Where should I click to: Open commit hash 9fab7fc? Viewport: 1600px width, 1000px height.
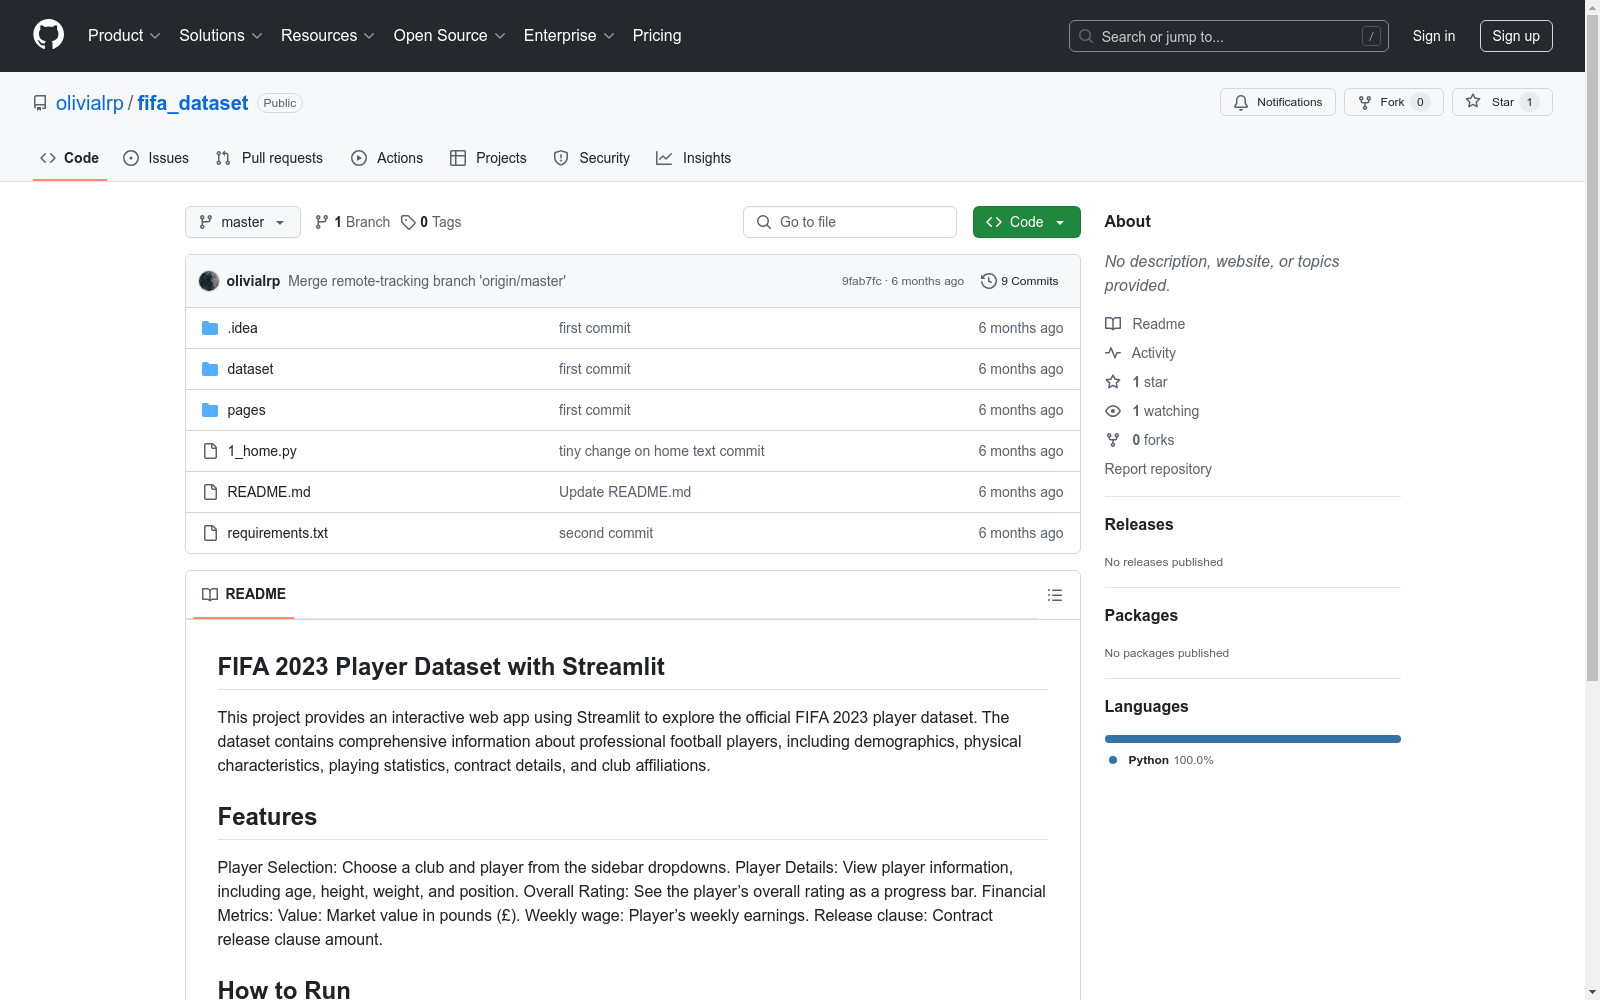[861, 281]
